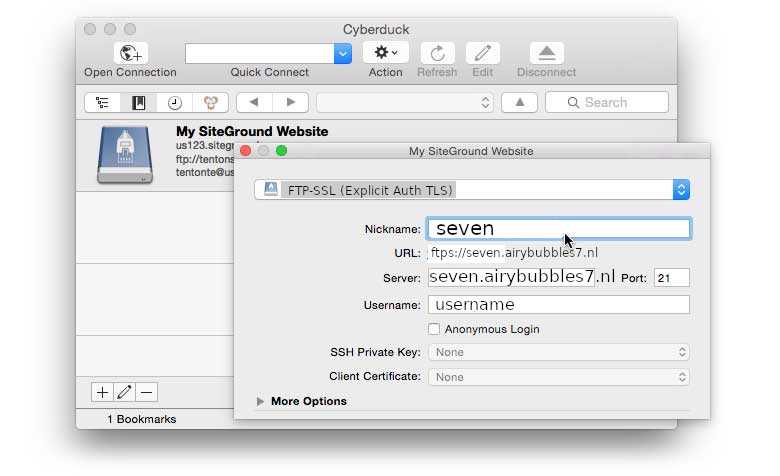Select the My SiteGround Website drive icon
The image size is (780, 476).
pyautogui.click(x=125, y=155)
